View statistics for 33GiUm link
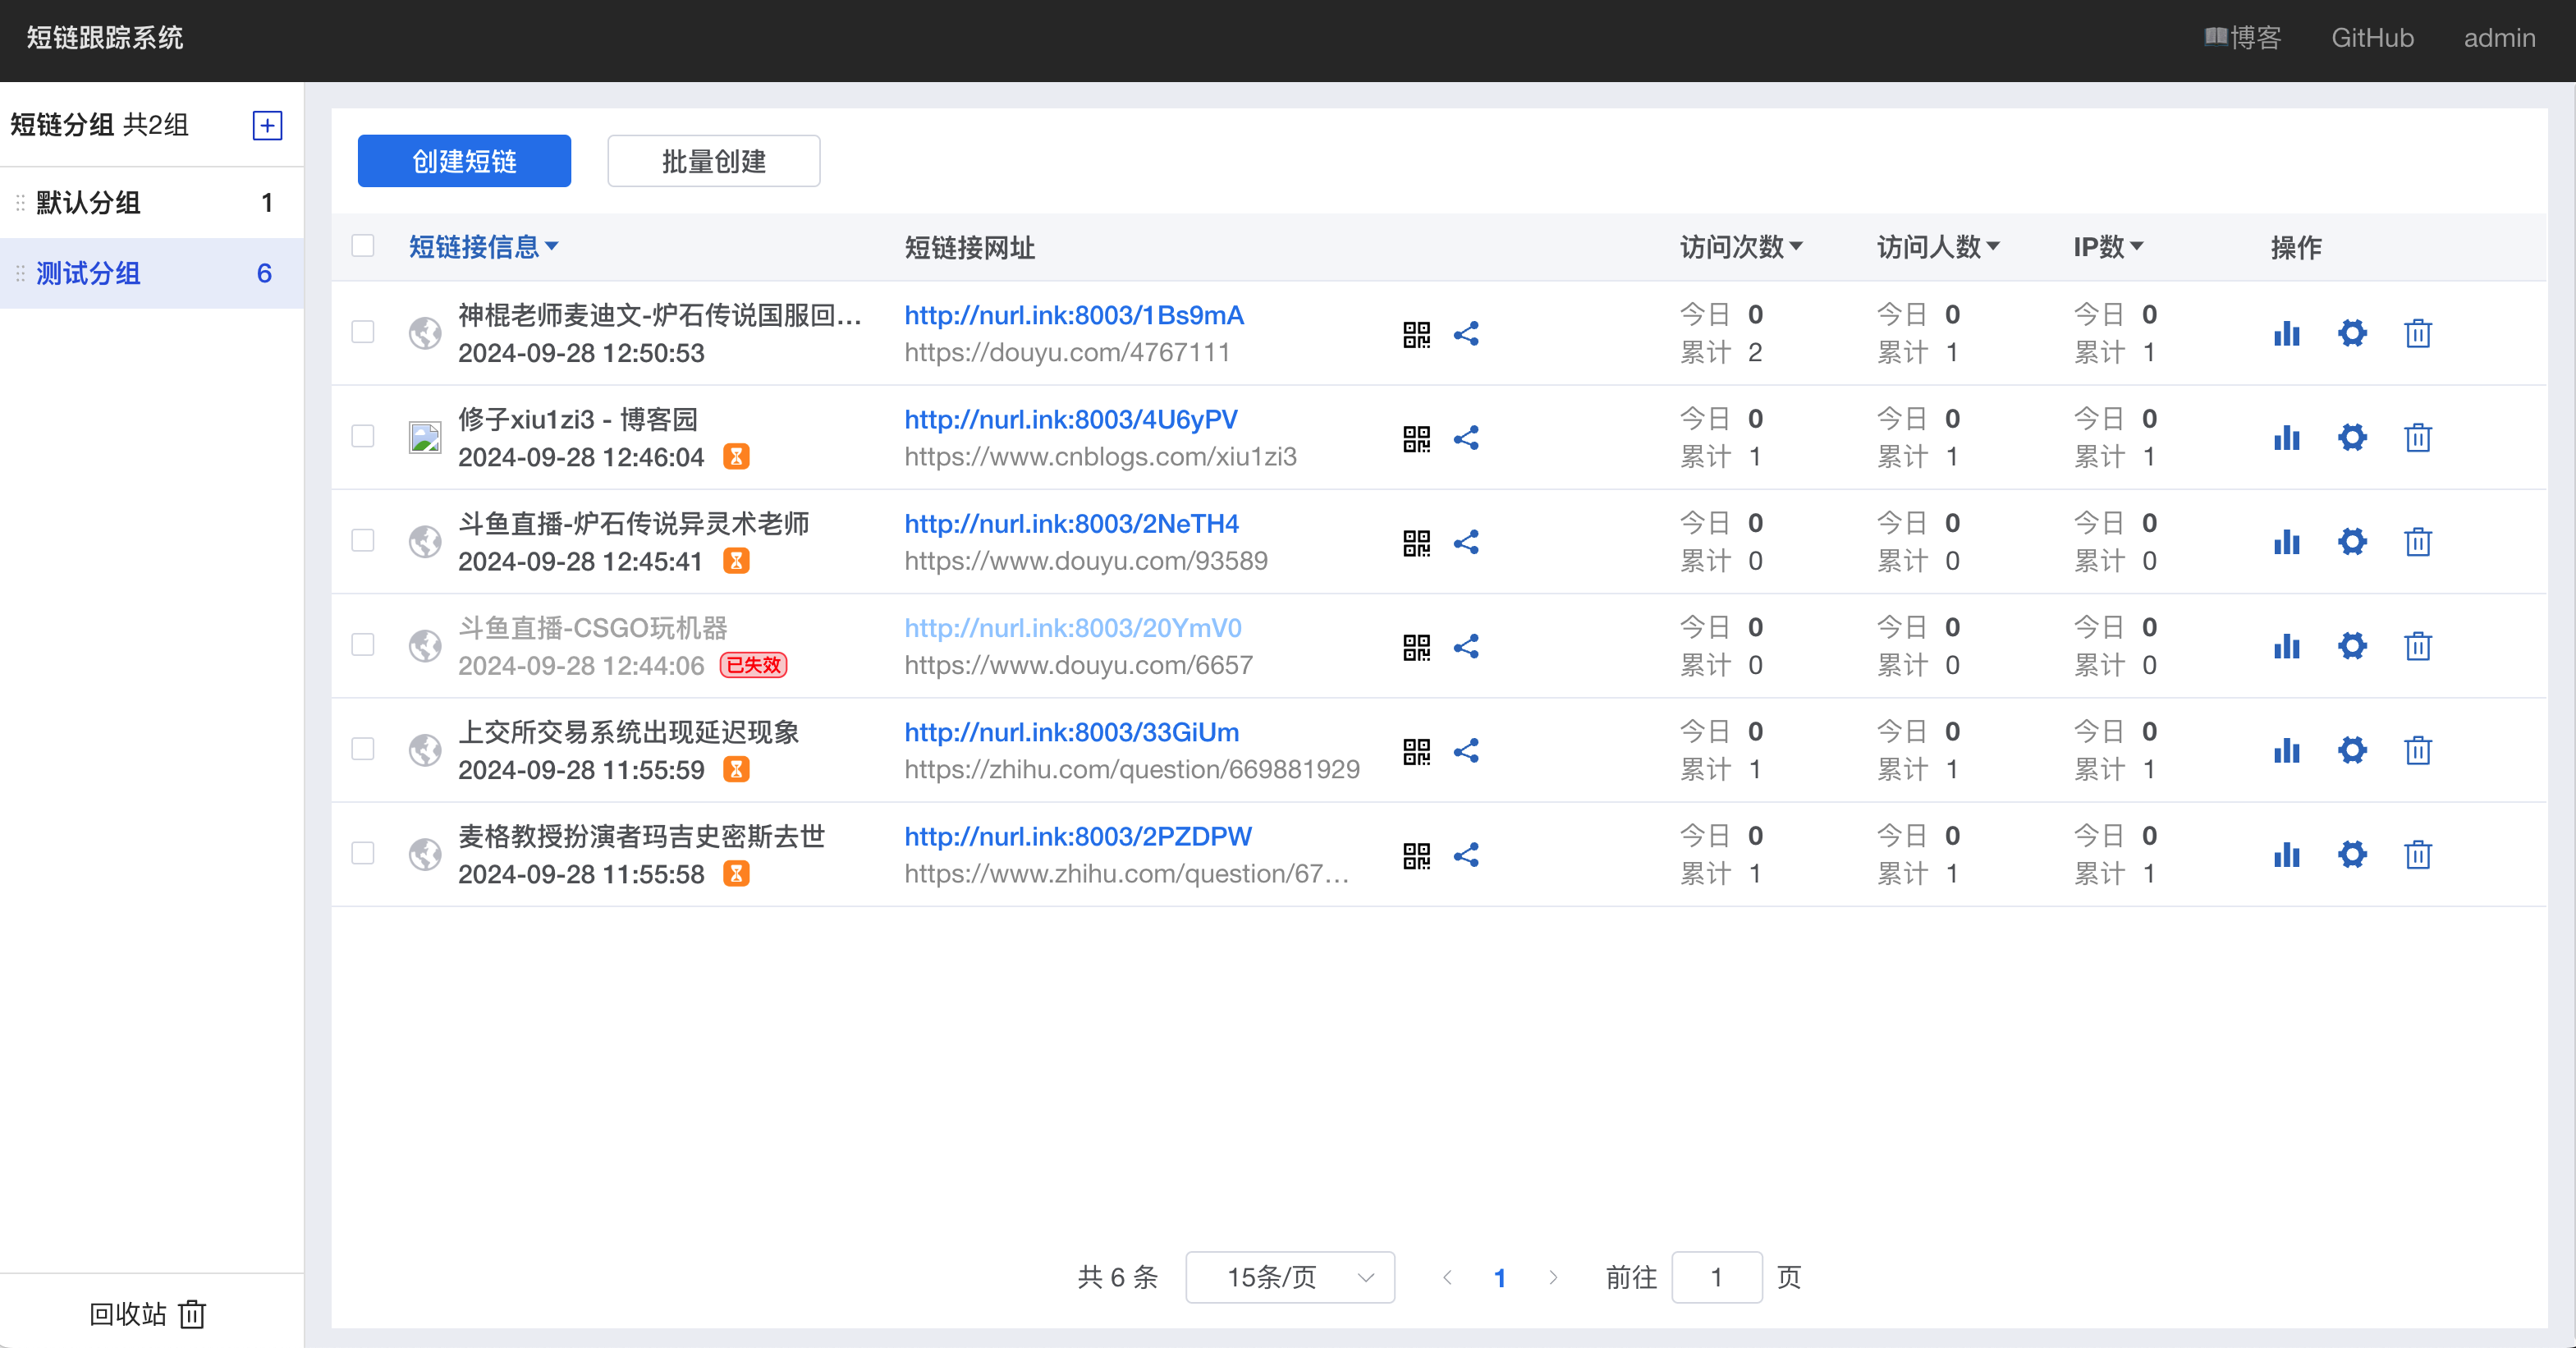Screen dimensions: 2576x1348 (2286, 750)
